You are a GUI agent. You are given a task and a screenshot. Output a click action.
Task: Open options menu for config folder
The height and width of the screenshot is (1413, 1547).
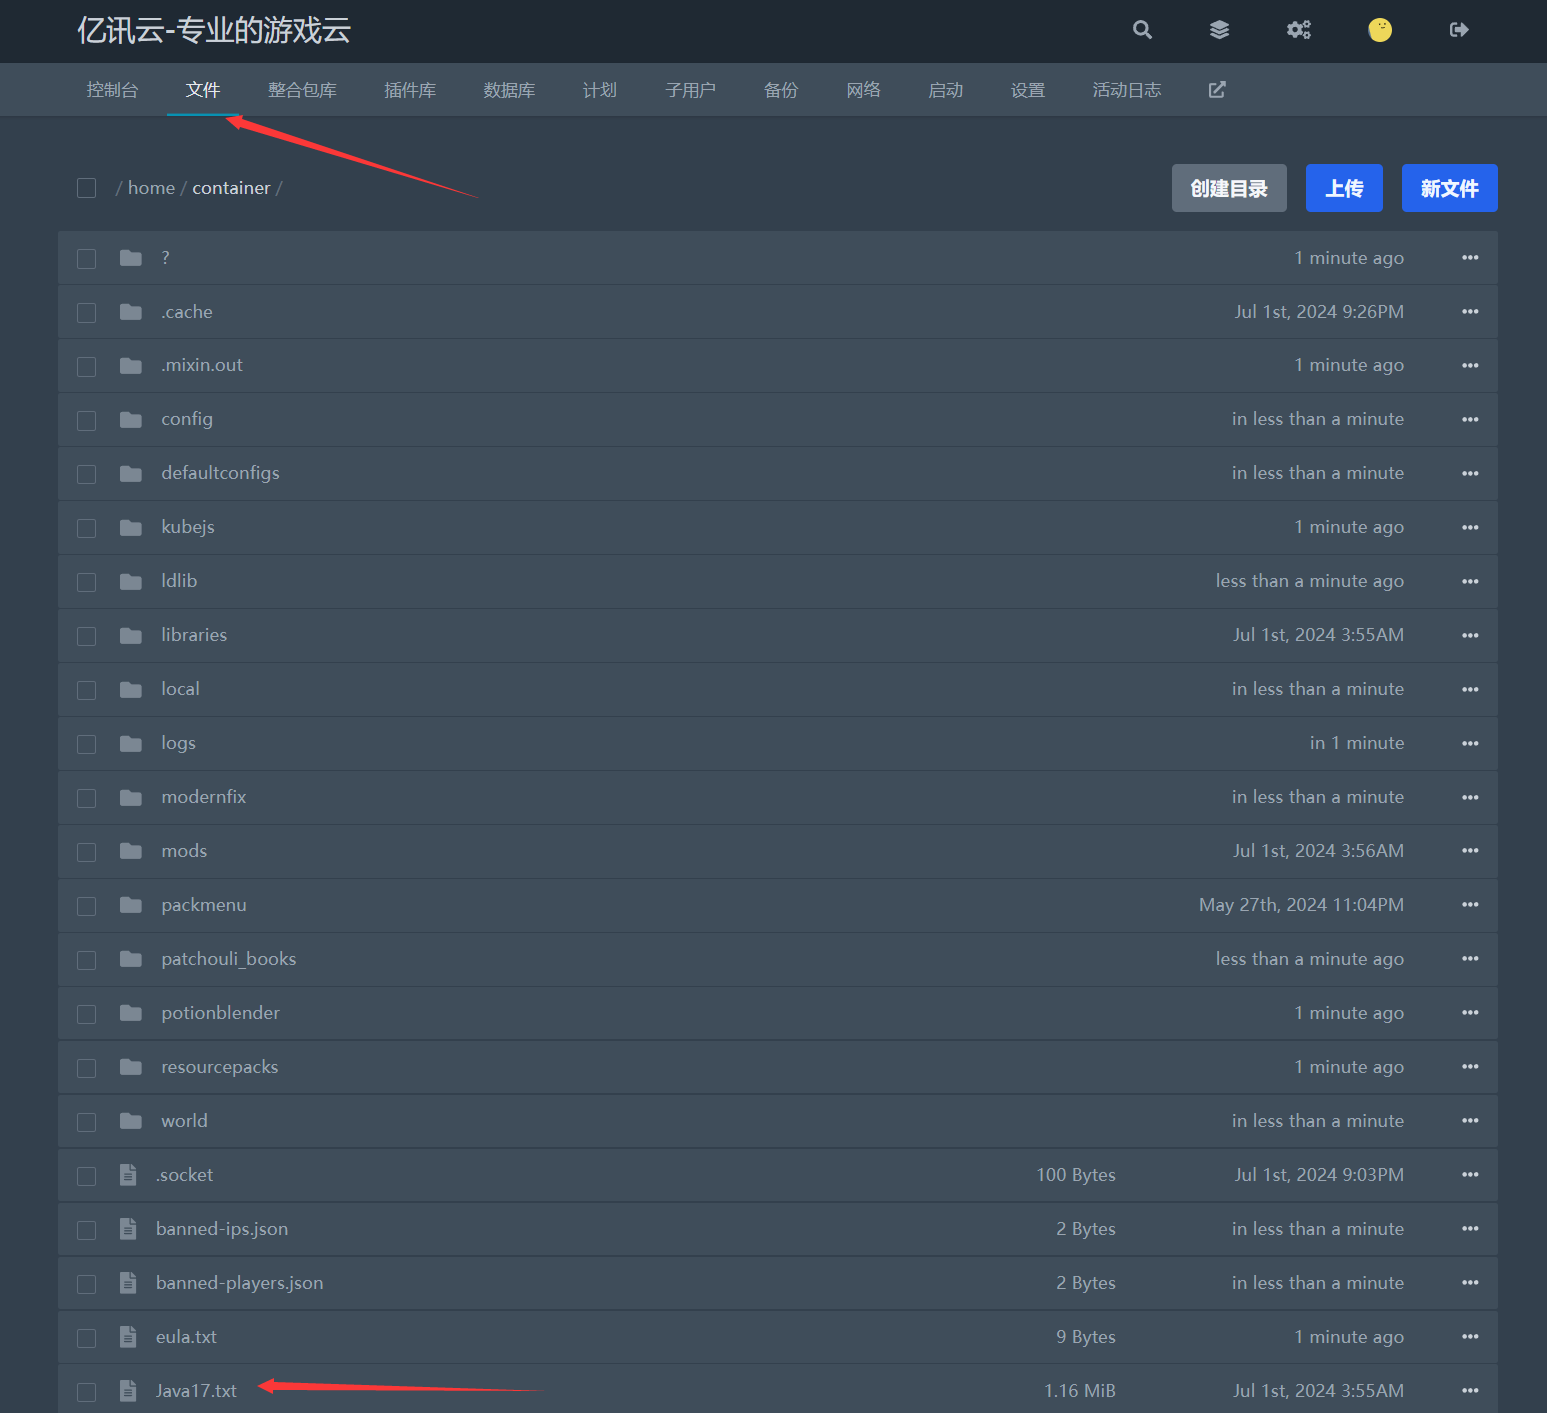click(x=1470, y=419)
